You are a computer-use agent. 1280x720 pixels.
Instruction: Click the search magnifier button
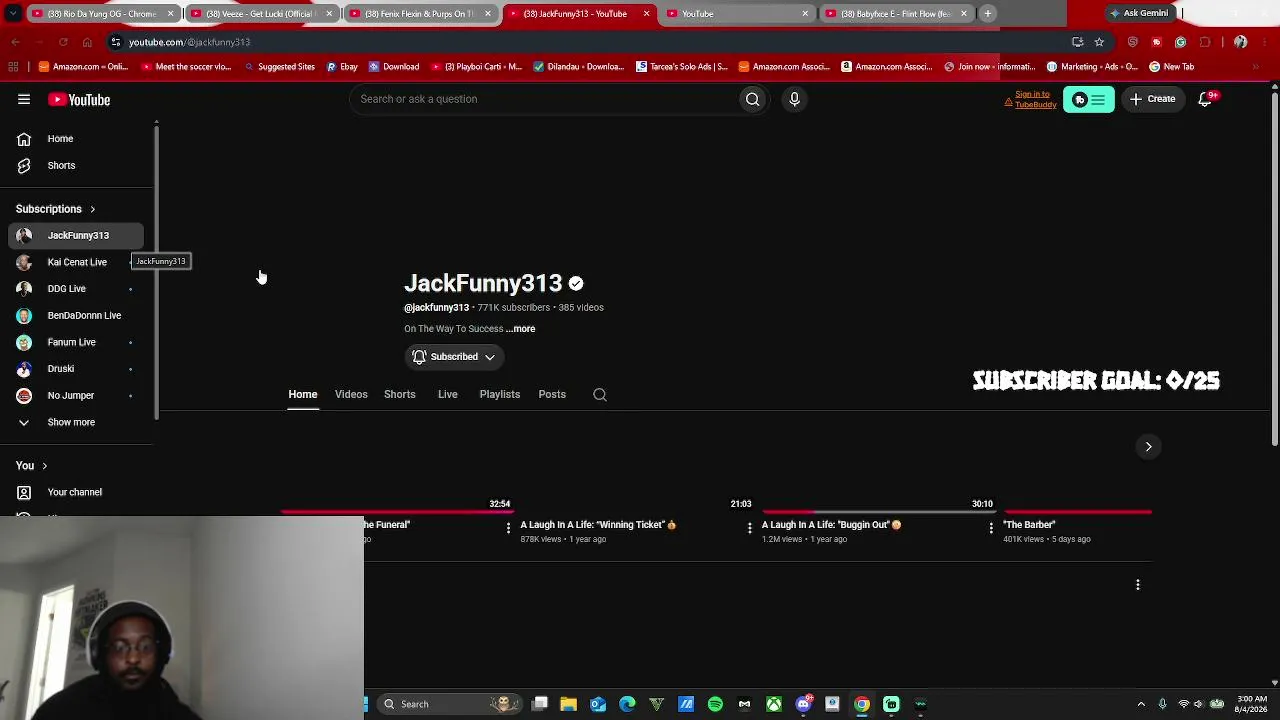753,99
